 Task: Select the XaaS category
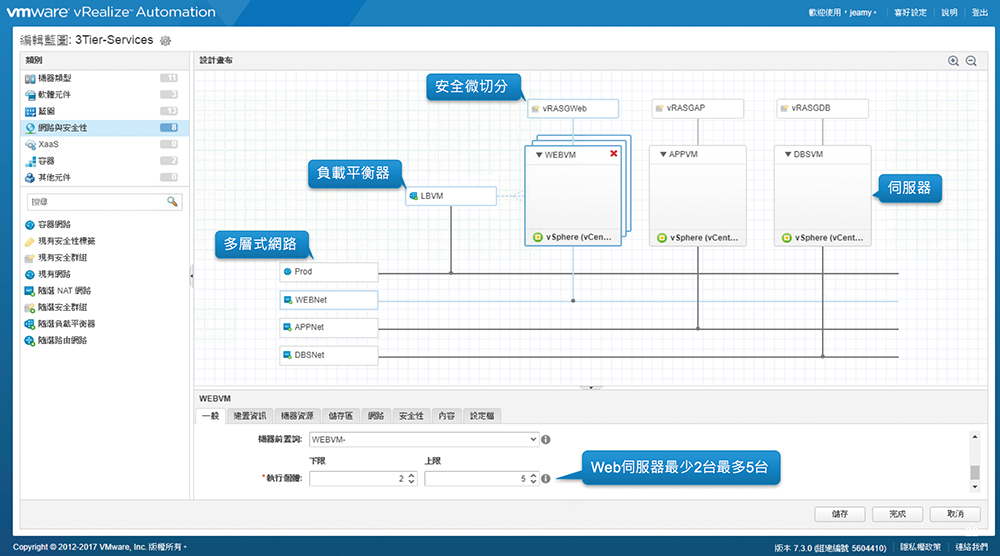click(105, 144)
